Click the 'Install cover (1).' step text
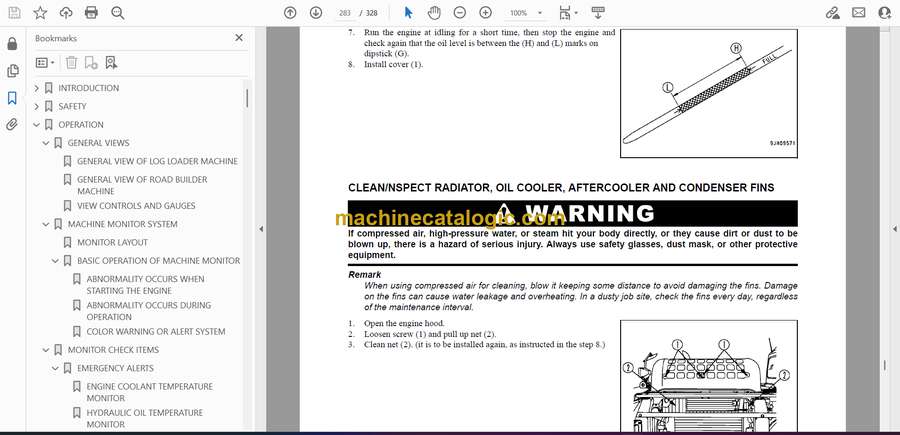Viewport: 900px width, 435px height. [393, 65]
